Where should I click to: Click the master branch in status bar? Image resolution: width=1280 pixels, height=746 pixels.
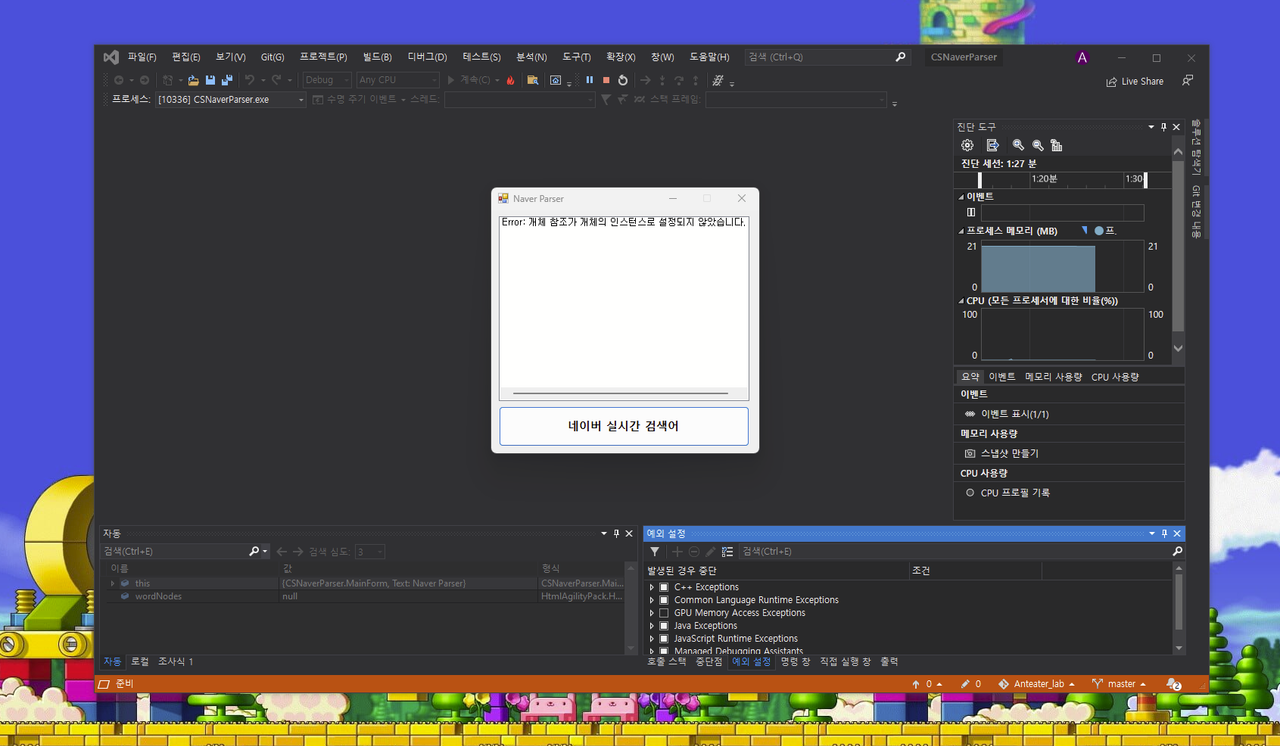point(1119,684)
